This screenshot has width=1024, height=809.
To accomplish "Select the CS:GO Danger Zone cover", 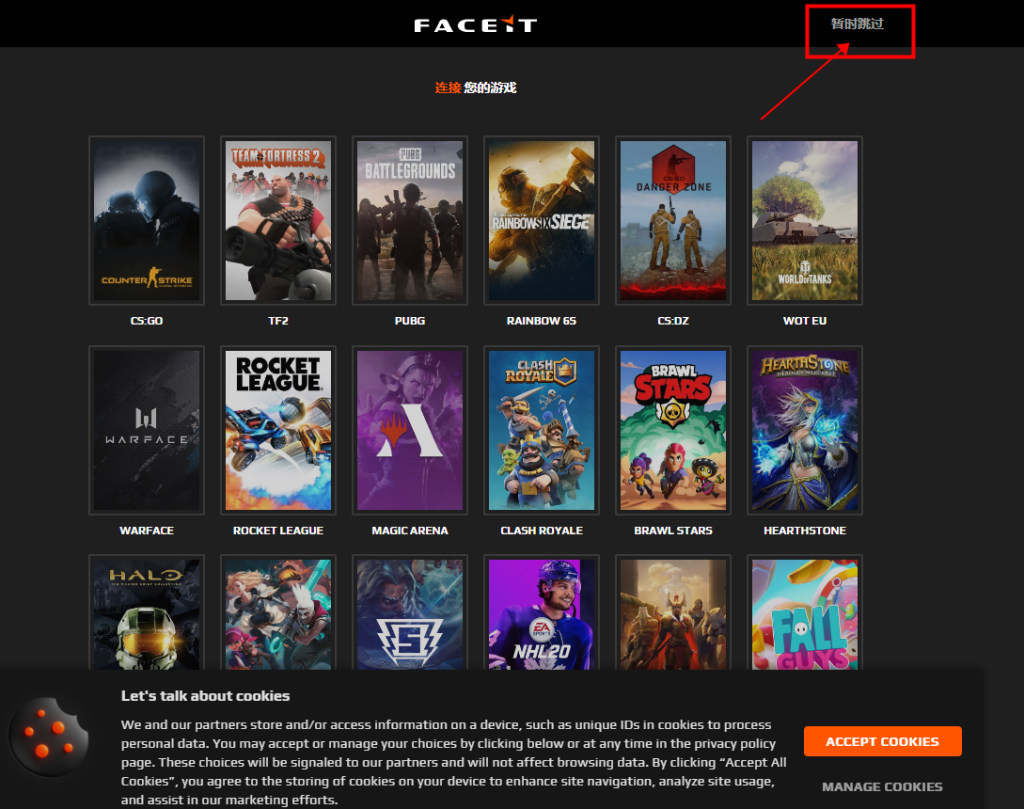I will (673, 220).
